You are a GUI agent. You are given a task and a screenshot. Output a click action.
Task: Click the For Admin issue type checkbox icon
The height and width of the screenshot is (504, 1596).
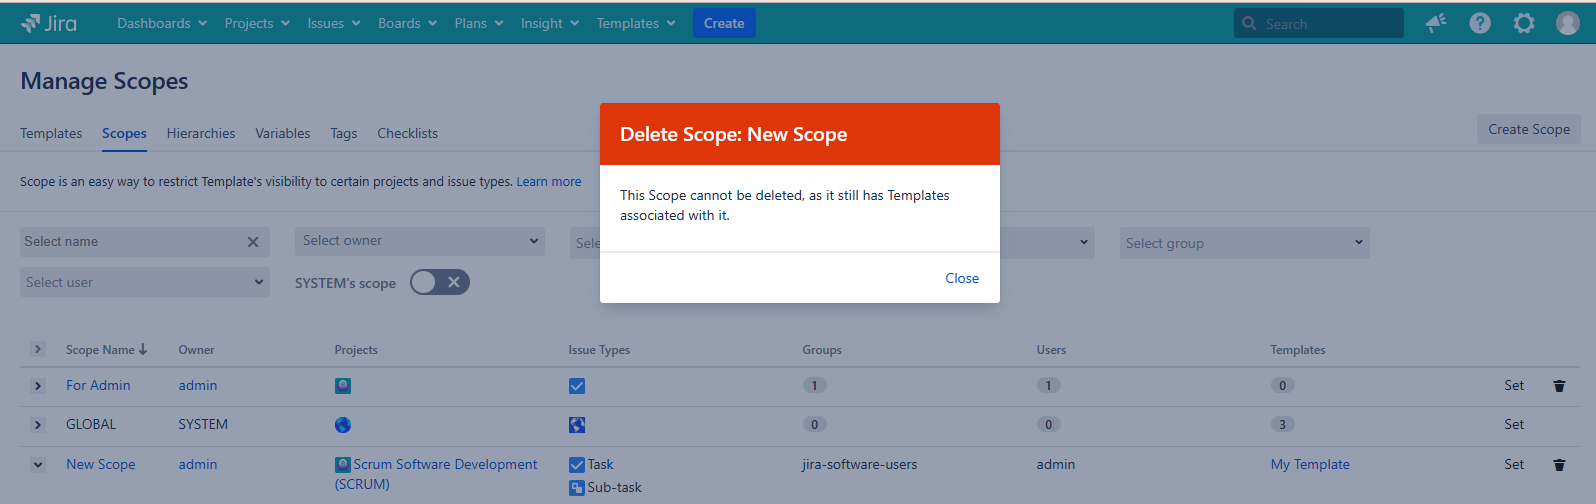(577, 386)
